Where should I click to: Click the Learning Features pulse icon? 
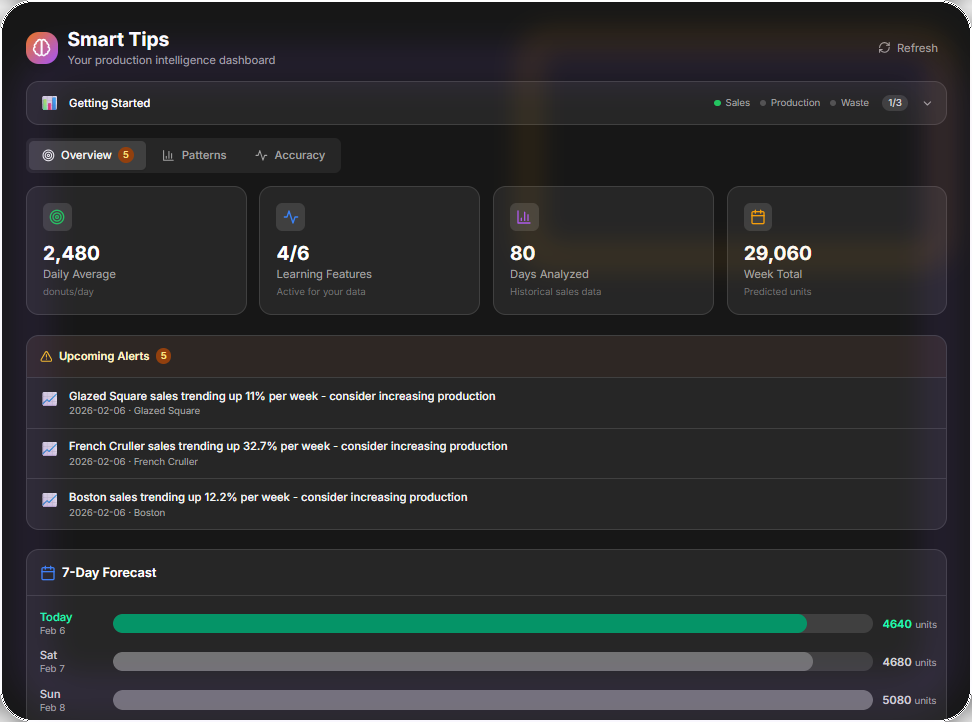[291, 217]
